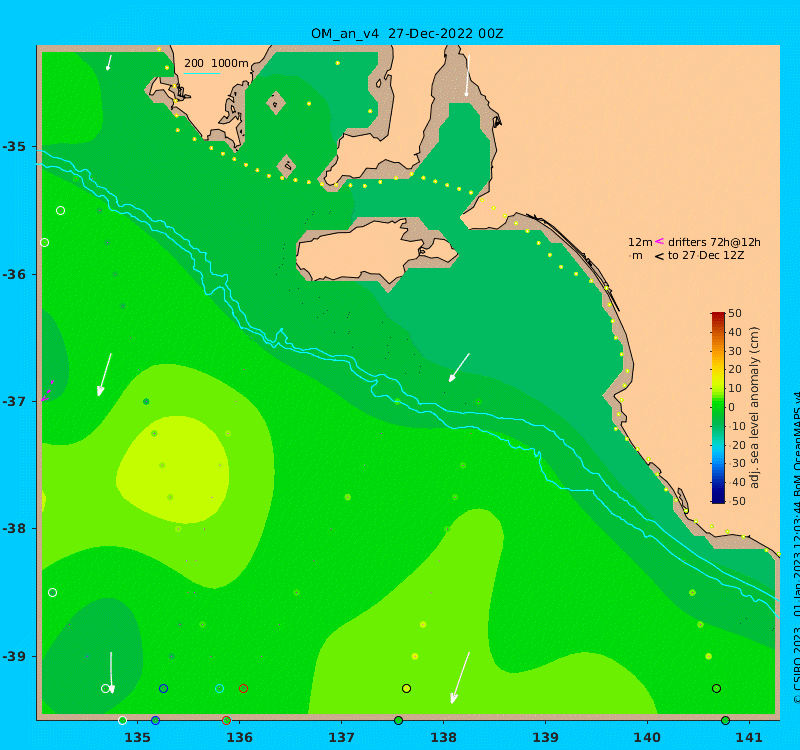
Task: Click longitude label 139
Action: pyautogui.click(x=546, y=737)
